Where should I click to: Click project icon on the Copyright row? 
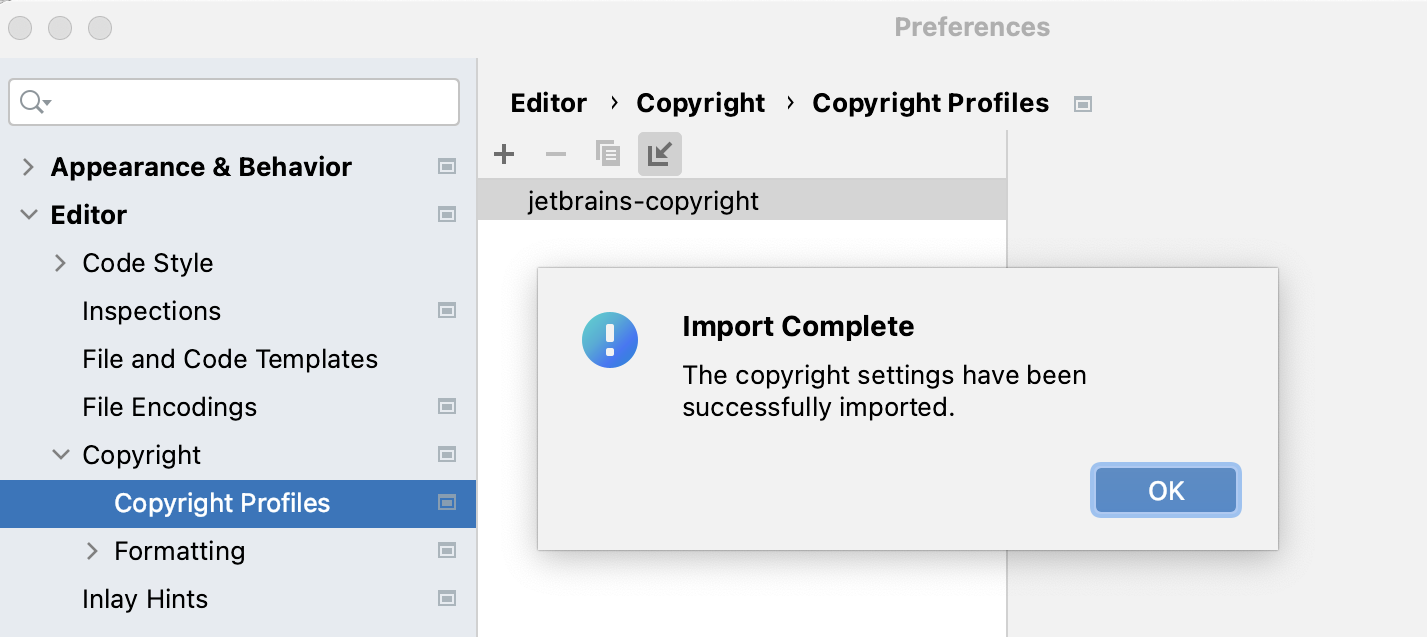447,455
